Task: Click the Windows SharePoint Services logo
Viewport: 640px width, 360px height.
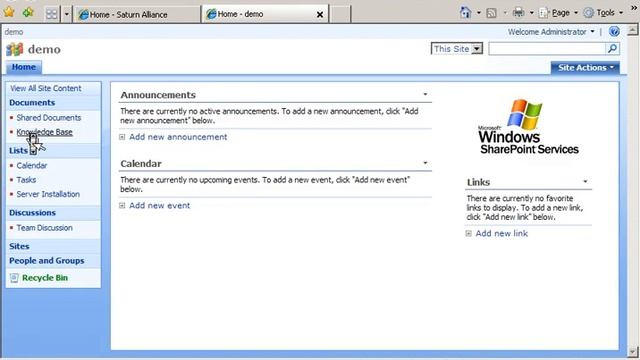Action: click(529, 127)
